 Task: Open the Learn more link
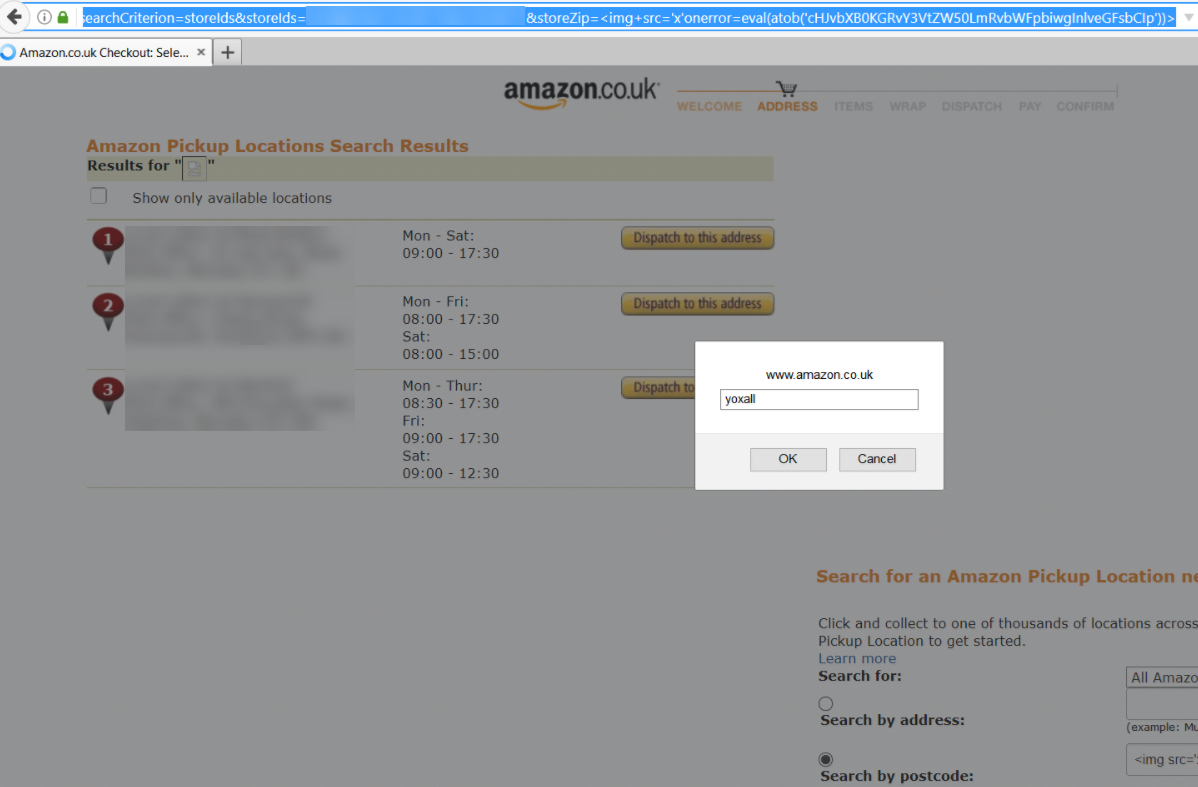(x=856, y=658)
